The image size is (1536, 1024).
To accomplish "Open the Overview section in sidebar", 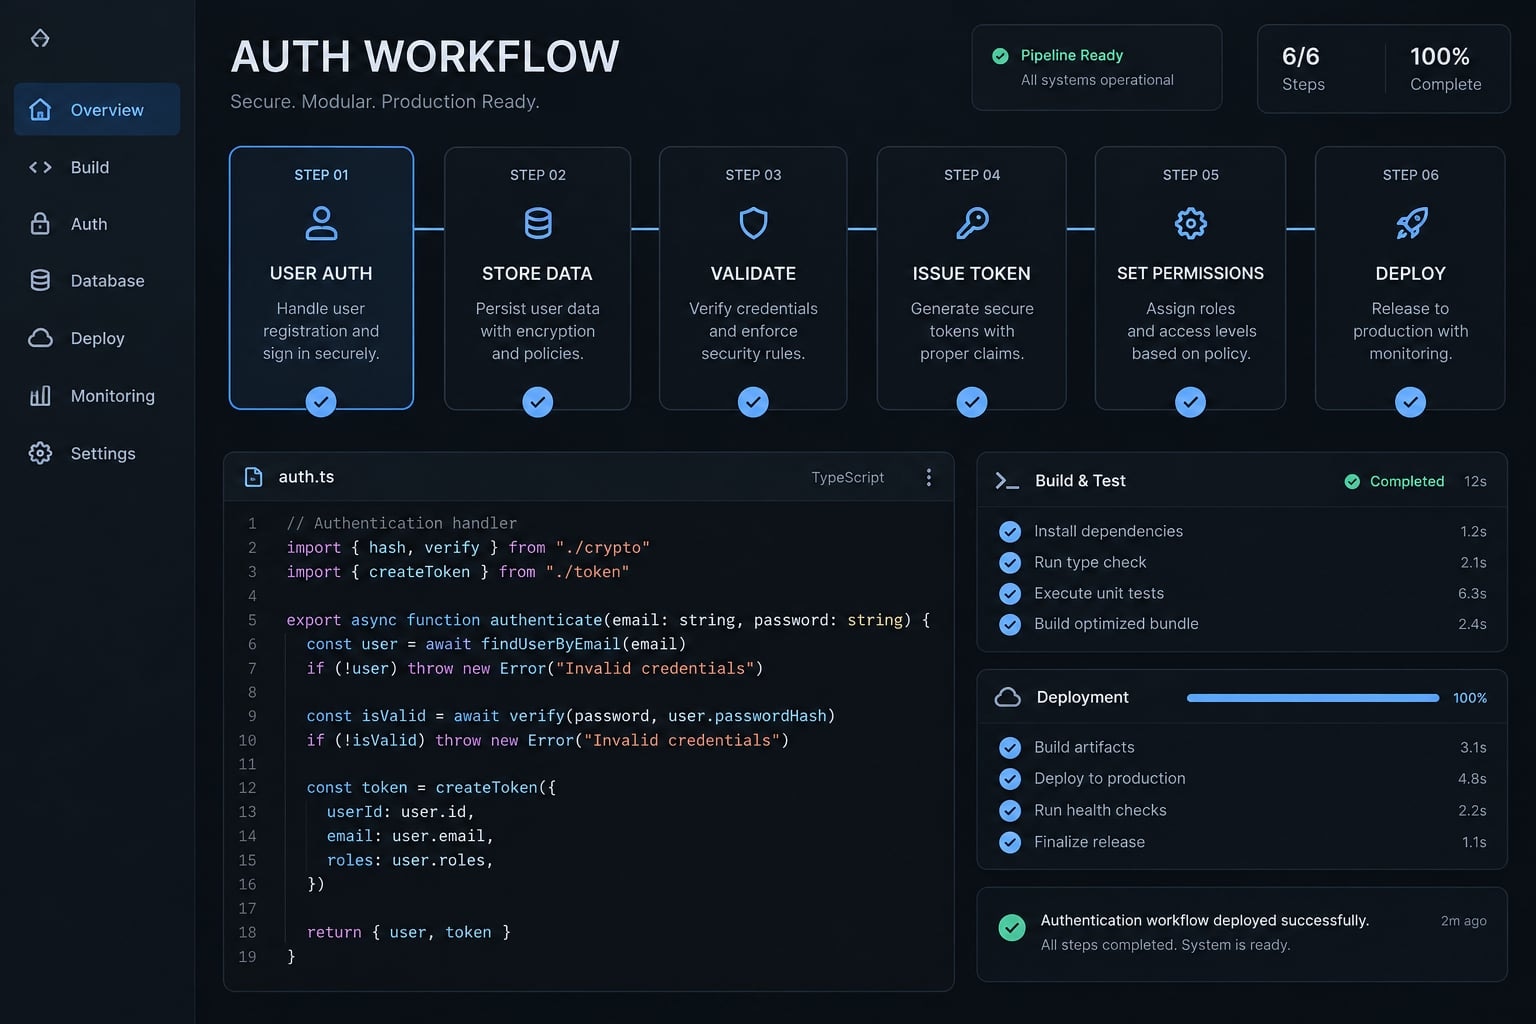I will pos(97,110).
